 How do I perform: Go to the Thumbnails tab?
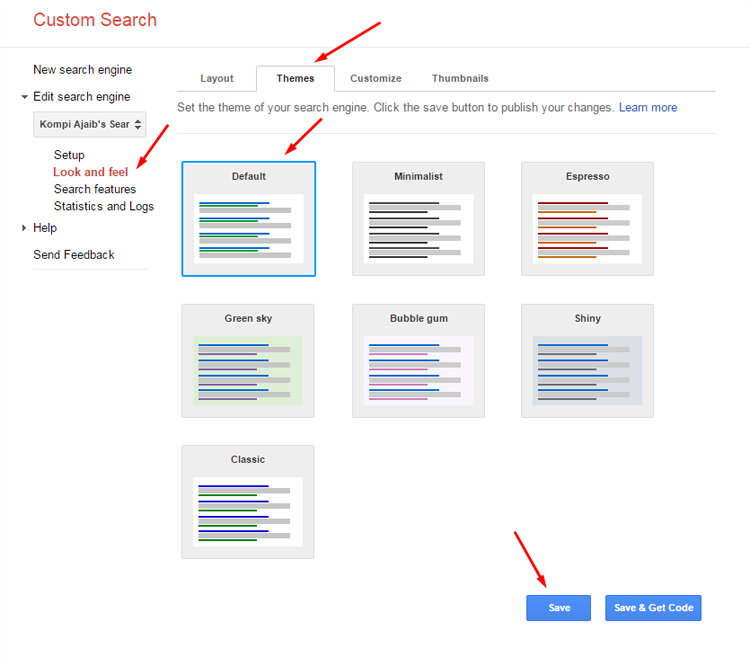click(460, 78)
